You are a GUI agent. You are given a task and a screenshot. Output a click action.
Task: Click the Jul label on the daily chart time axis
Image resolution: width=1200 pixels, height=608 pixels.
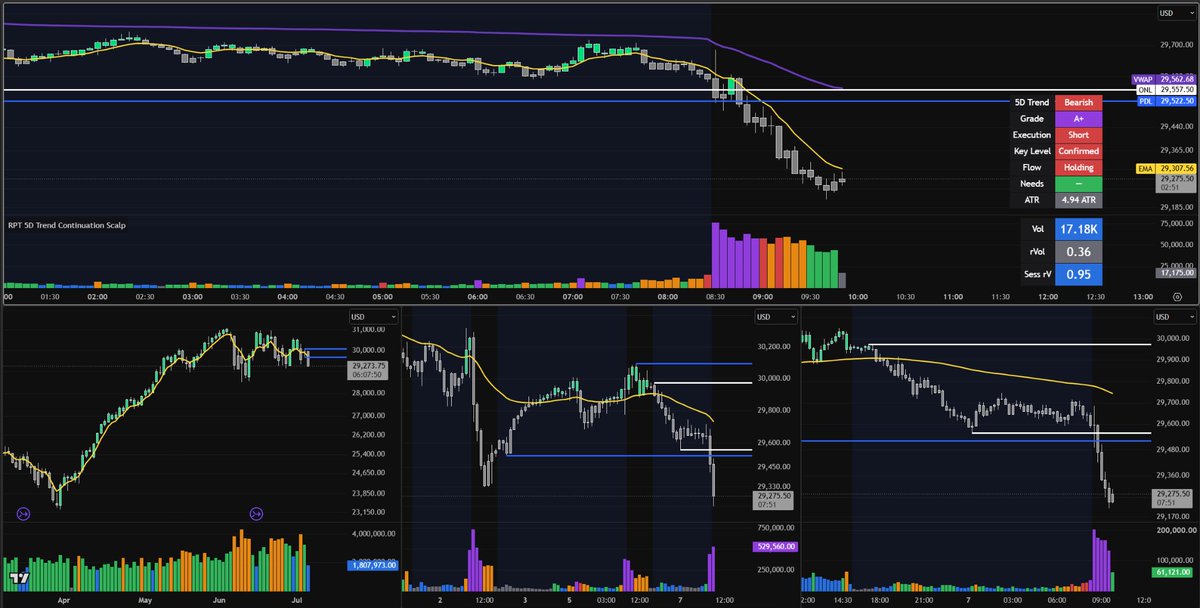[296, 603]
